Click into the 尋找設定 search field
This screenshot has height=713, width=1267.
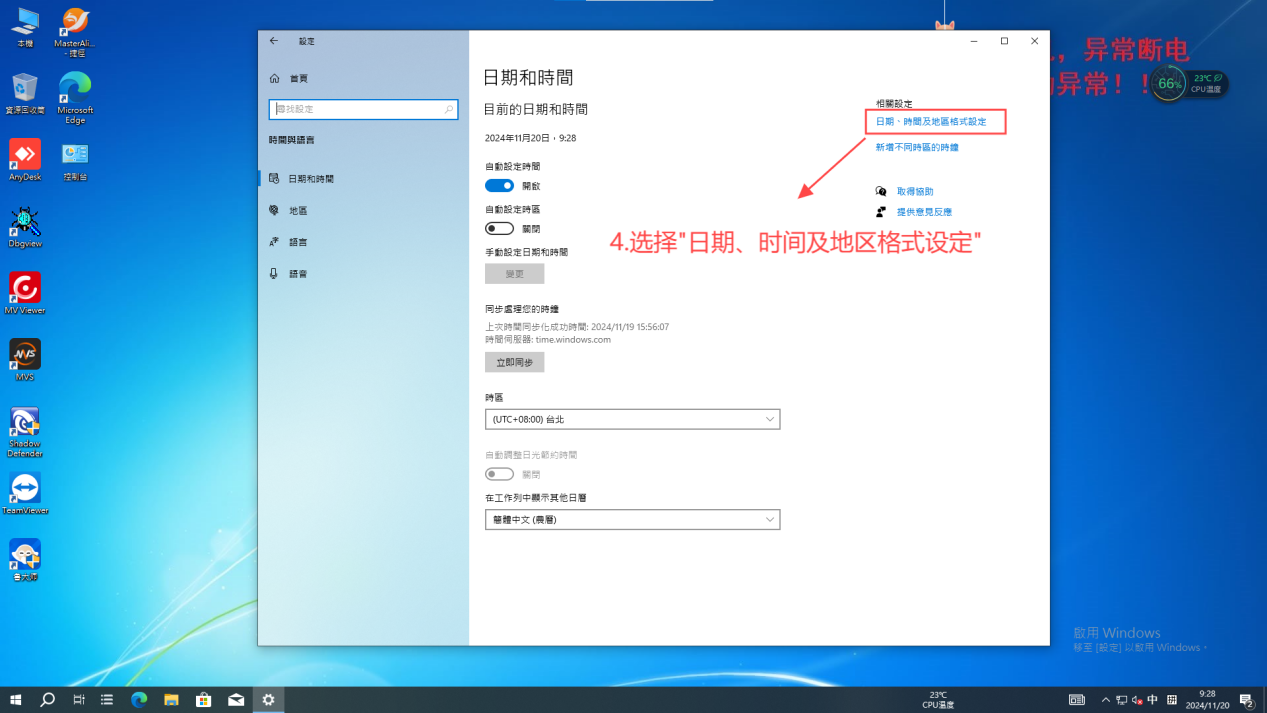pyautogui.click(x=355, y=109)
